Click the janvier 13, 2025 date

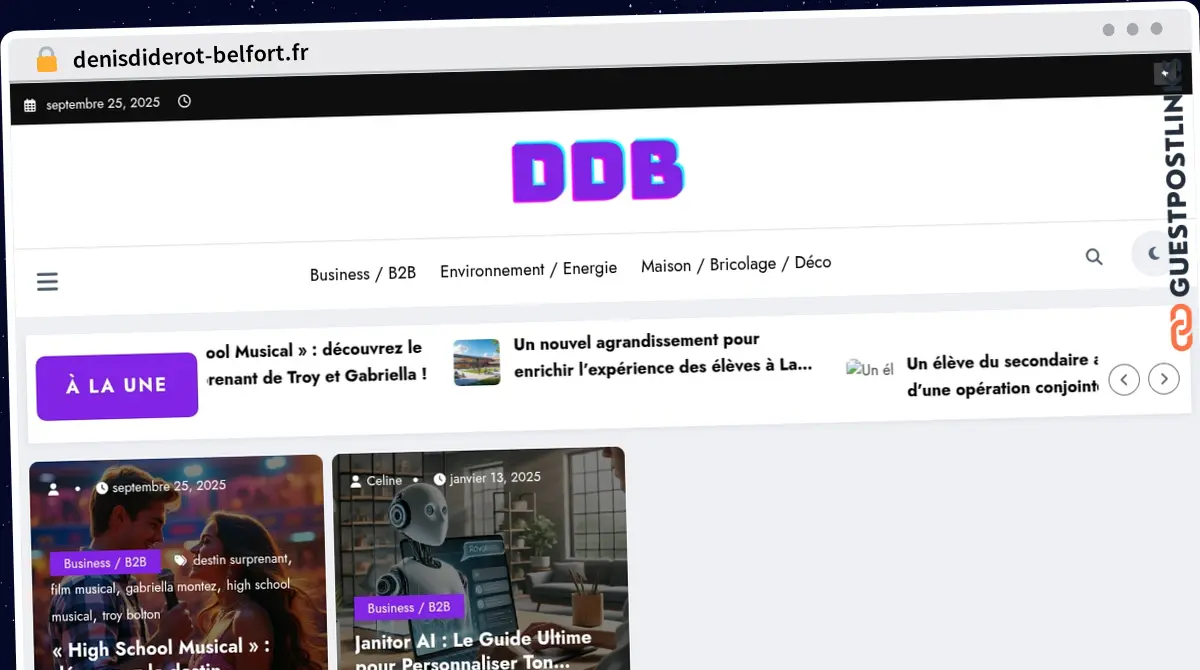pos(495,478)
